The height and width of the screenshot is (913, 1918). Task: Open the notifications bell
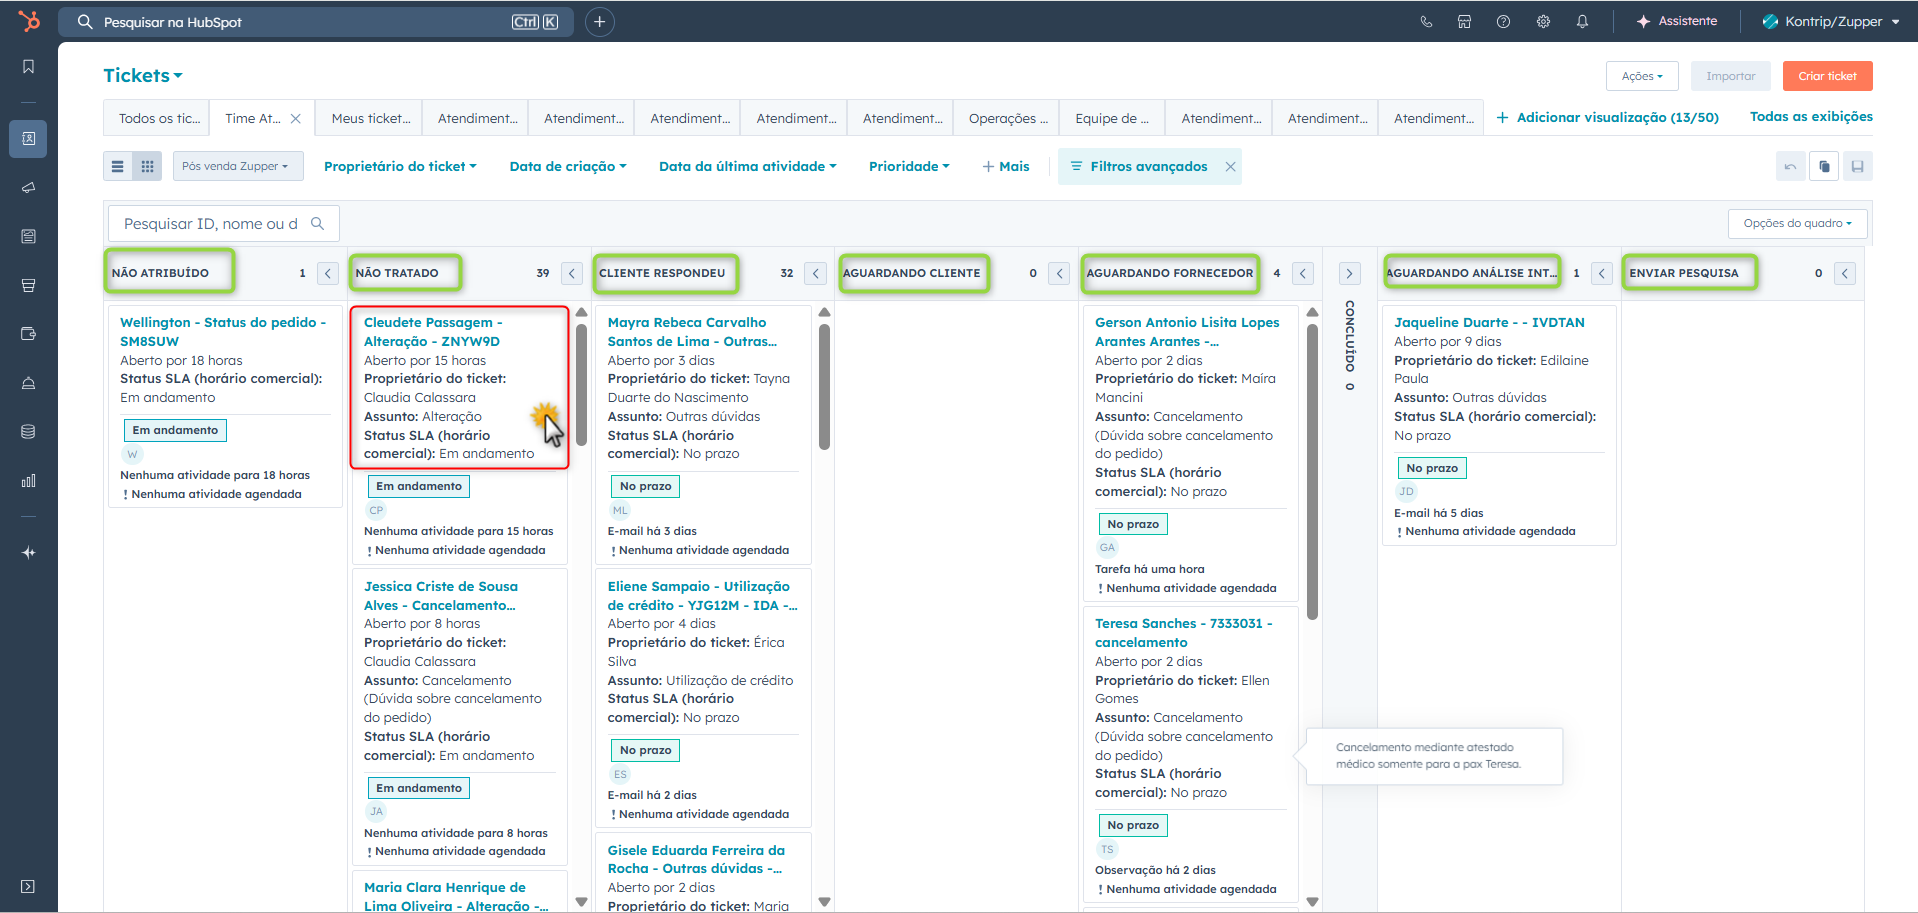1582,22
